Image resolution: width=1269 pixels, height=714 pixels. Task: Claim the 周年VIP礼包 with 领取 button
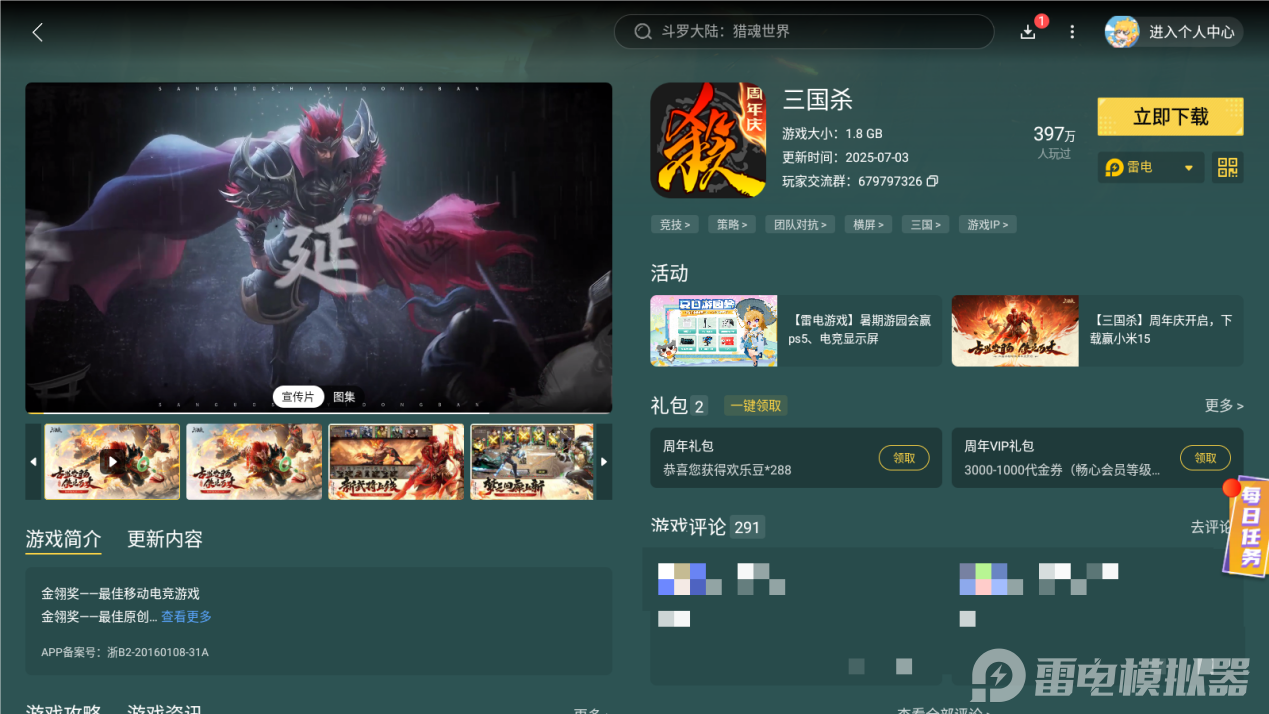coord(1205,458)
